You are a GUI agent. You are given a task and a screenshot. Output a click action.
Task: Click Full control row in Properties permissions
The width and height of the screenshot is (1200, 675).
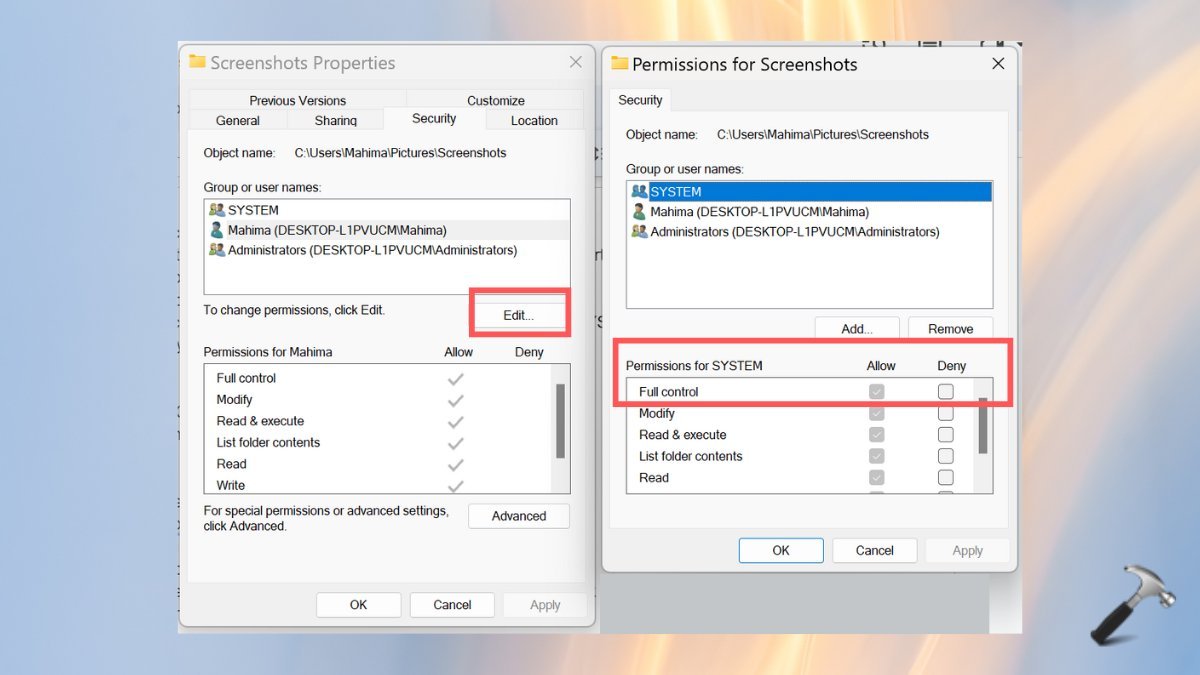380,378
